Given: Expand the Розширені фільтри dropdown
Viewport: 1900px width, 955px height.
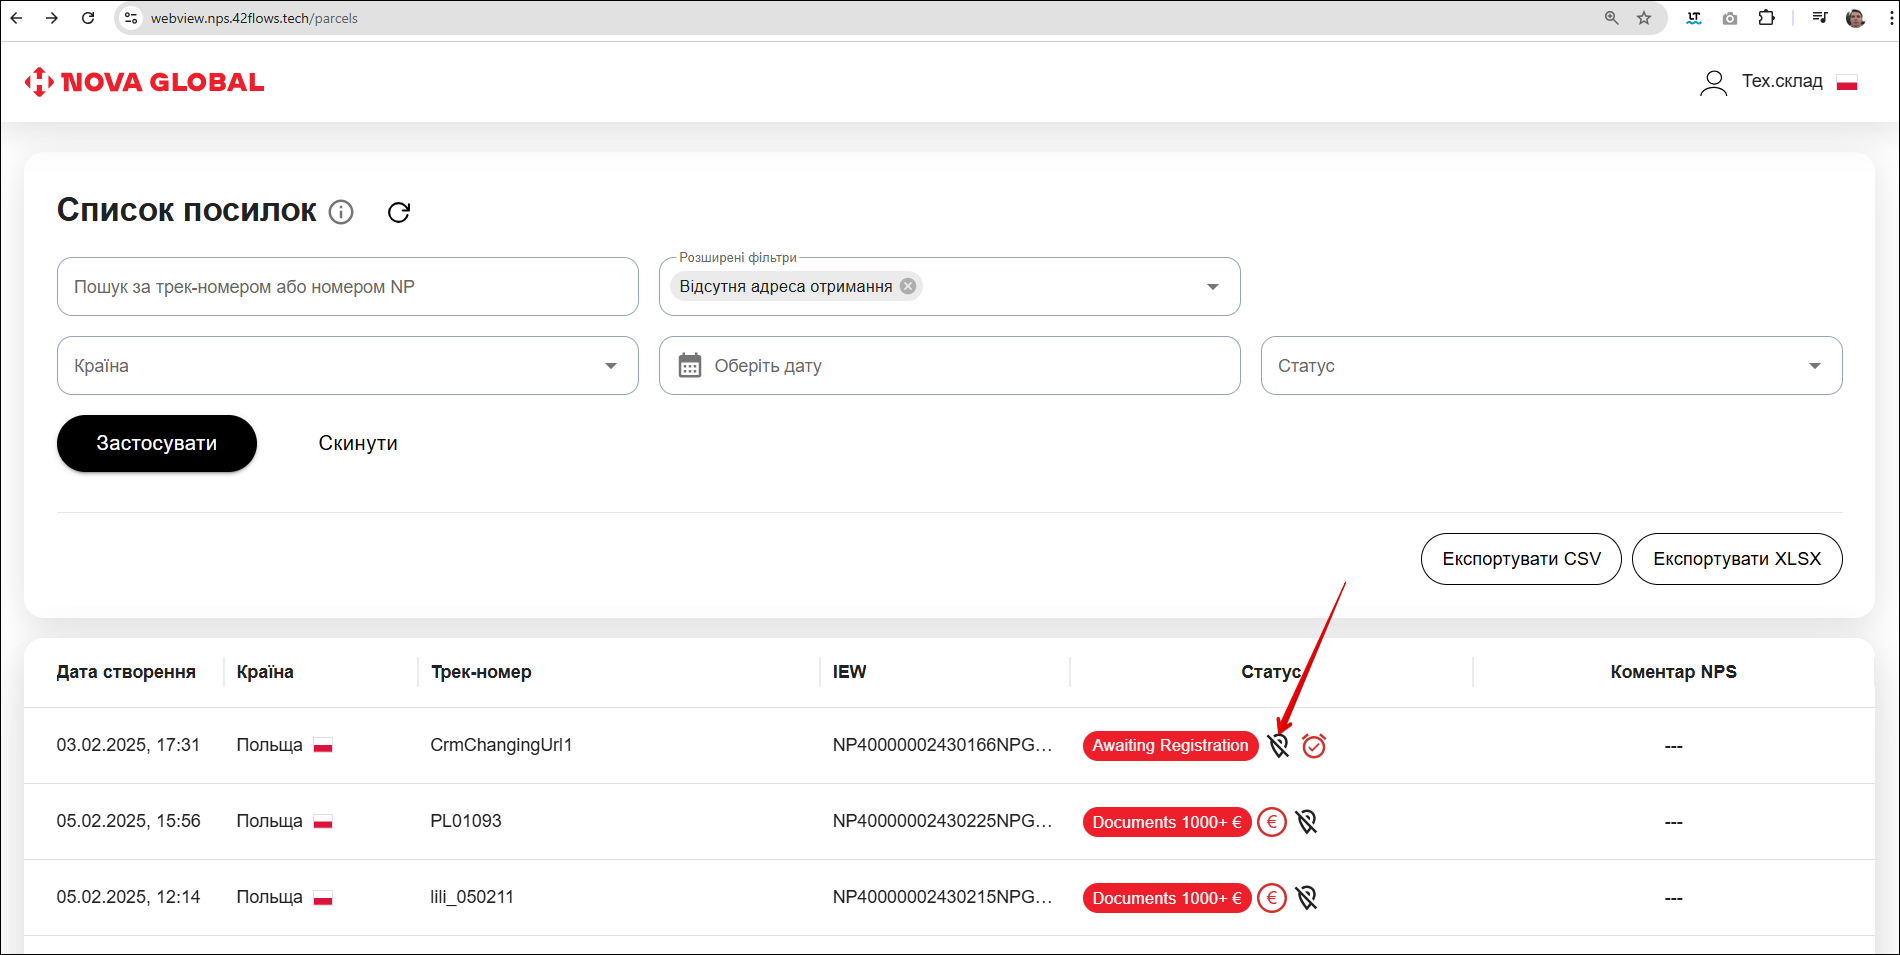Looking at the screenshot, I should pos(1212,287).
